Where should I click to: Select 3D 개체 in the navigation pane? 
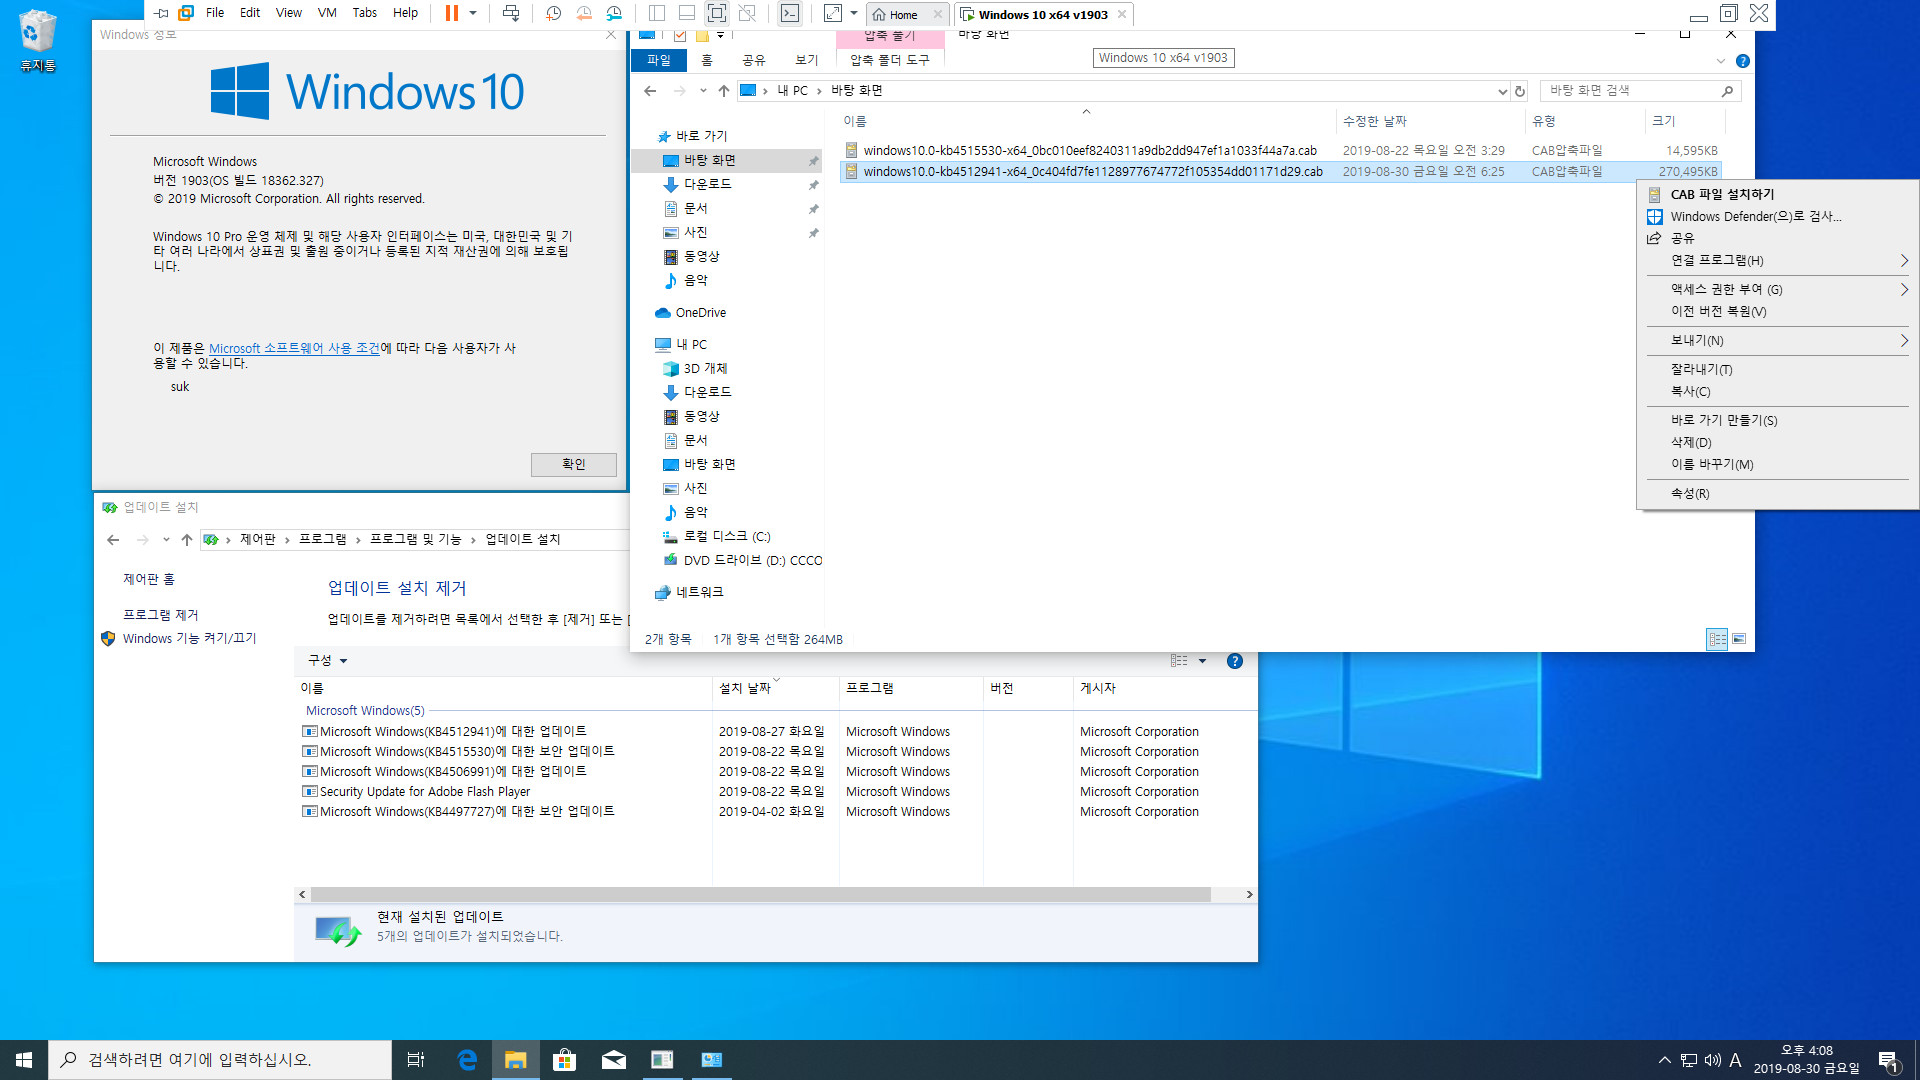(x=705, y=369)
